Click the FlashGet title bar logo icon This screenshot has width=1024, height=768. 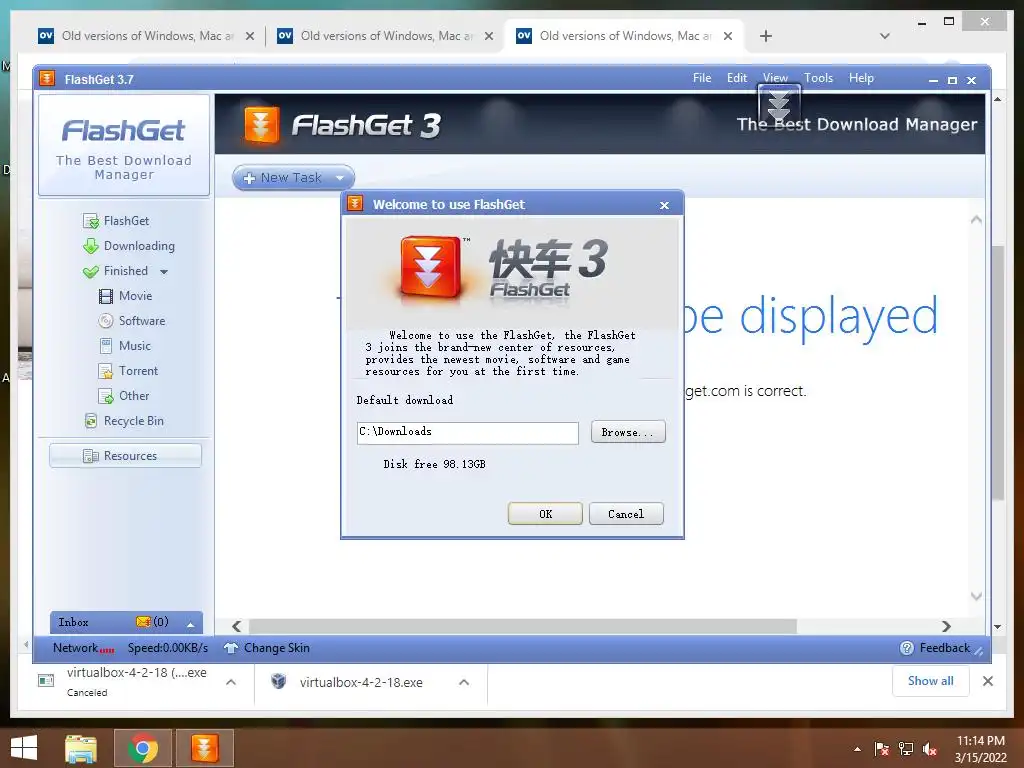47,79
